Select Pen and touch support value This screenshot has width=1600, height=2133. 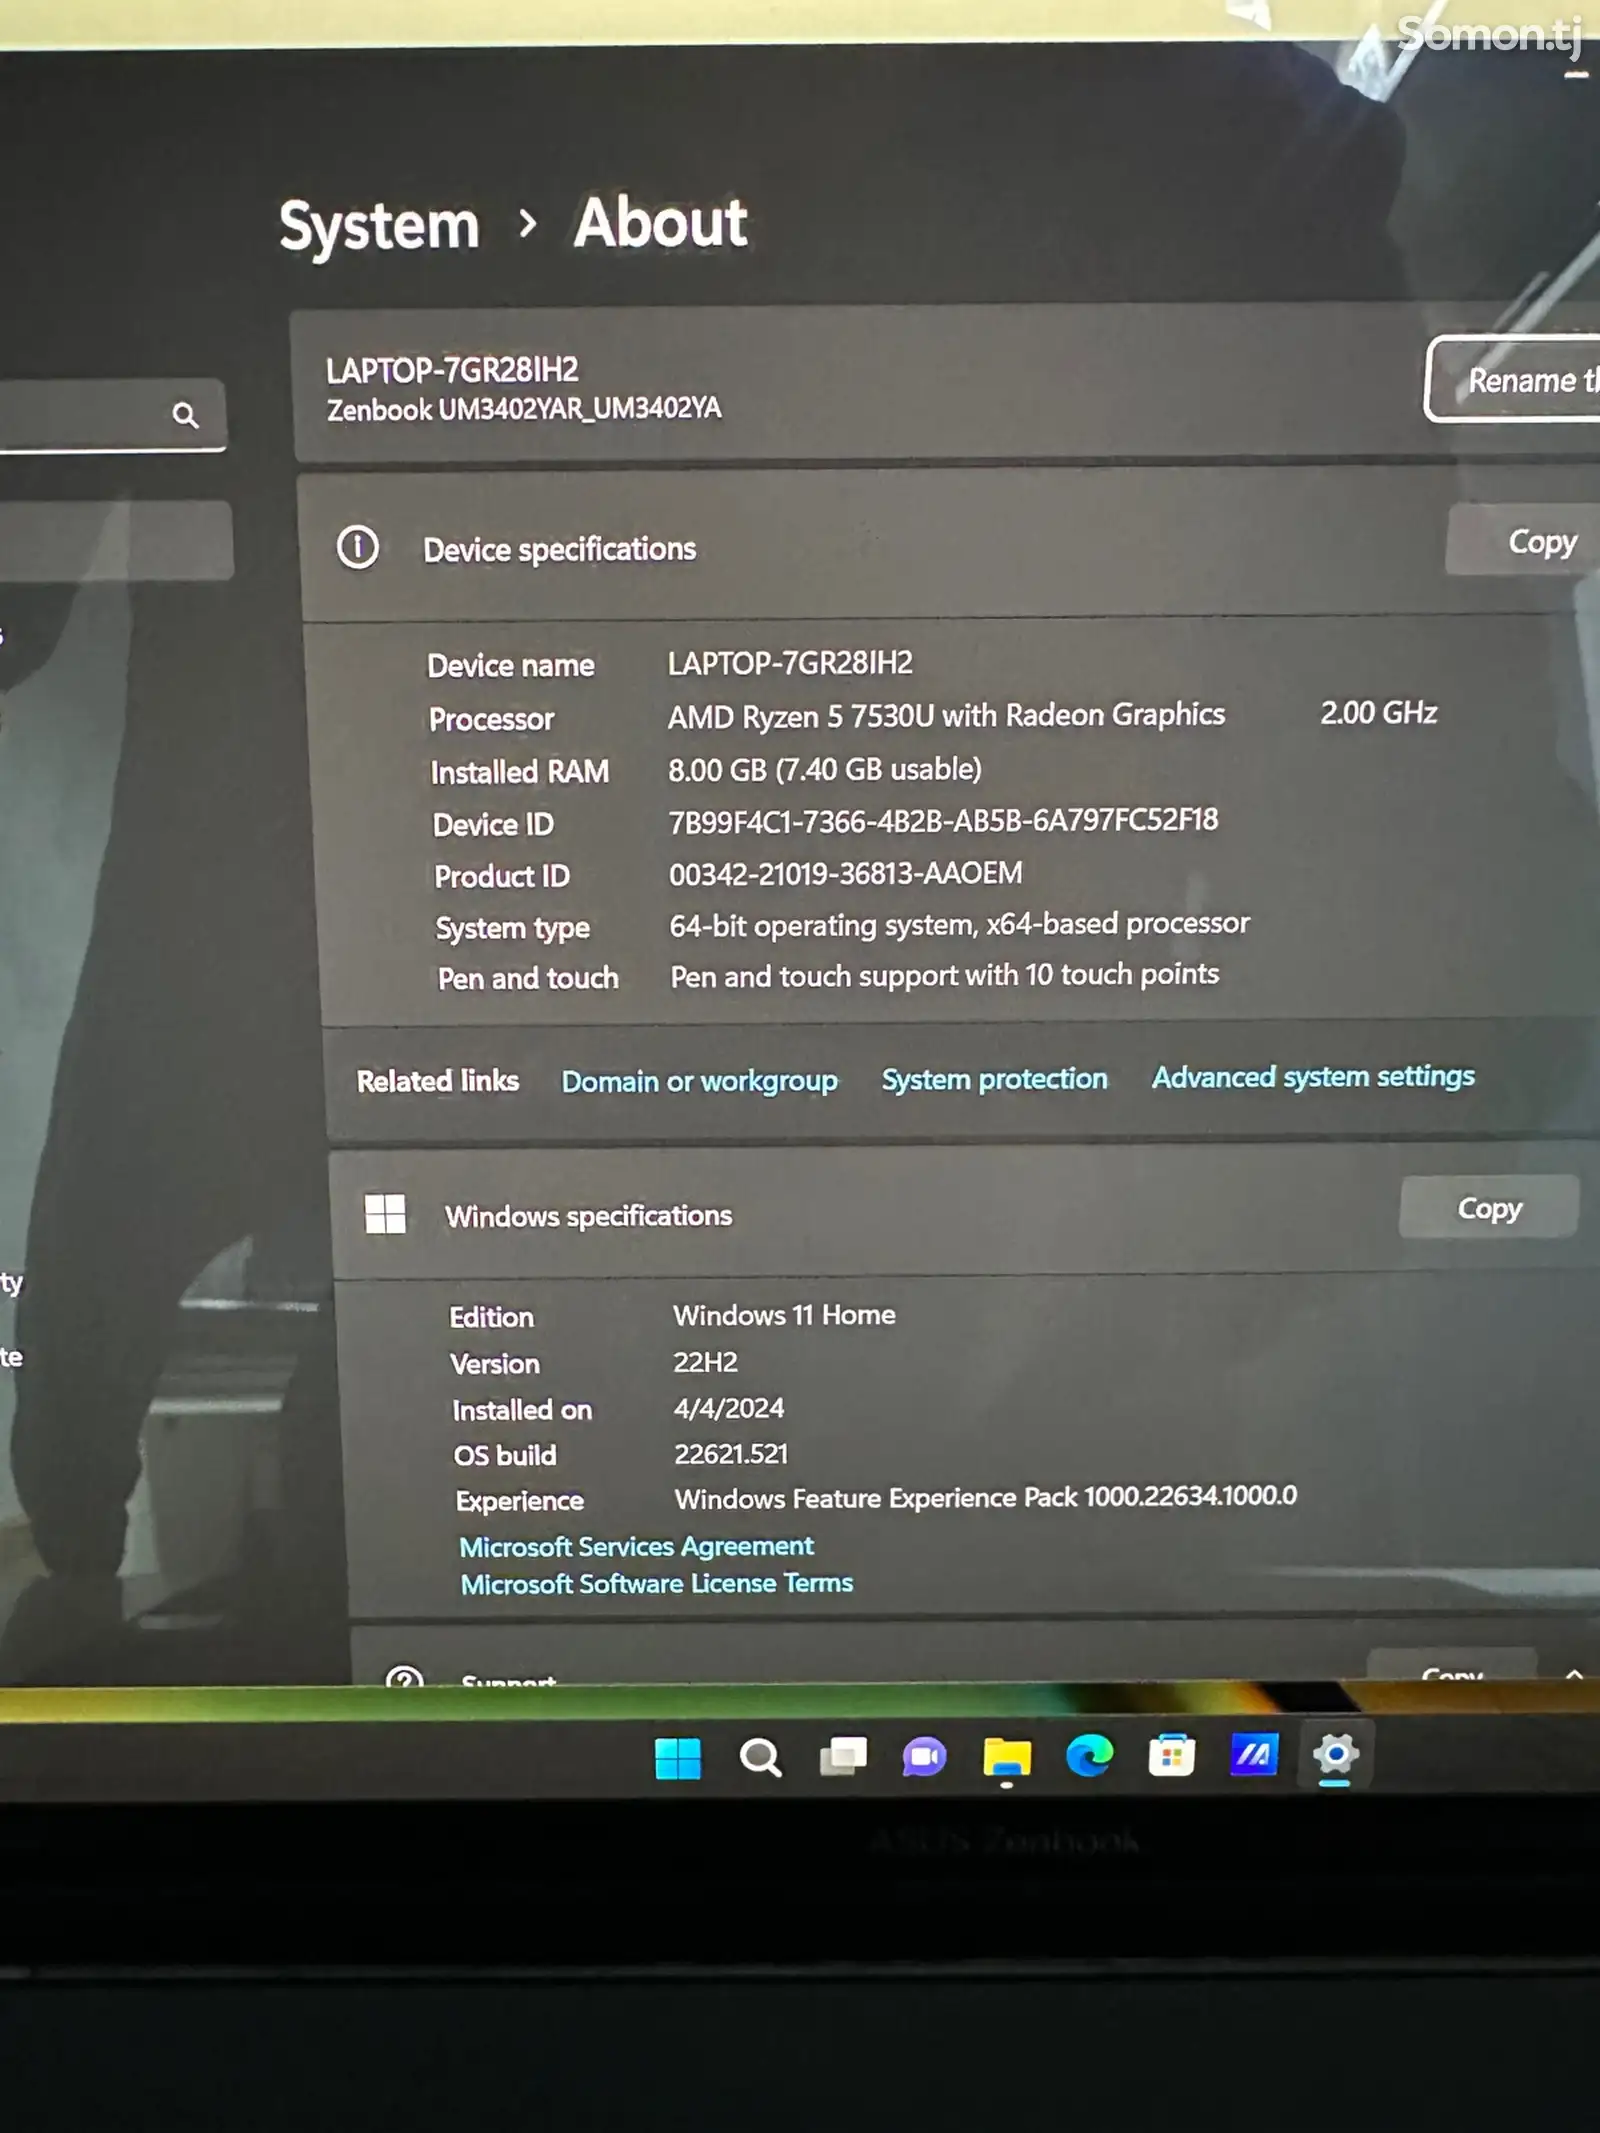click(x=944, y=975)
